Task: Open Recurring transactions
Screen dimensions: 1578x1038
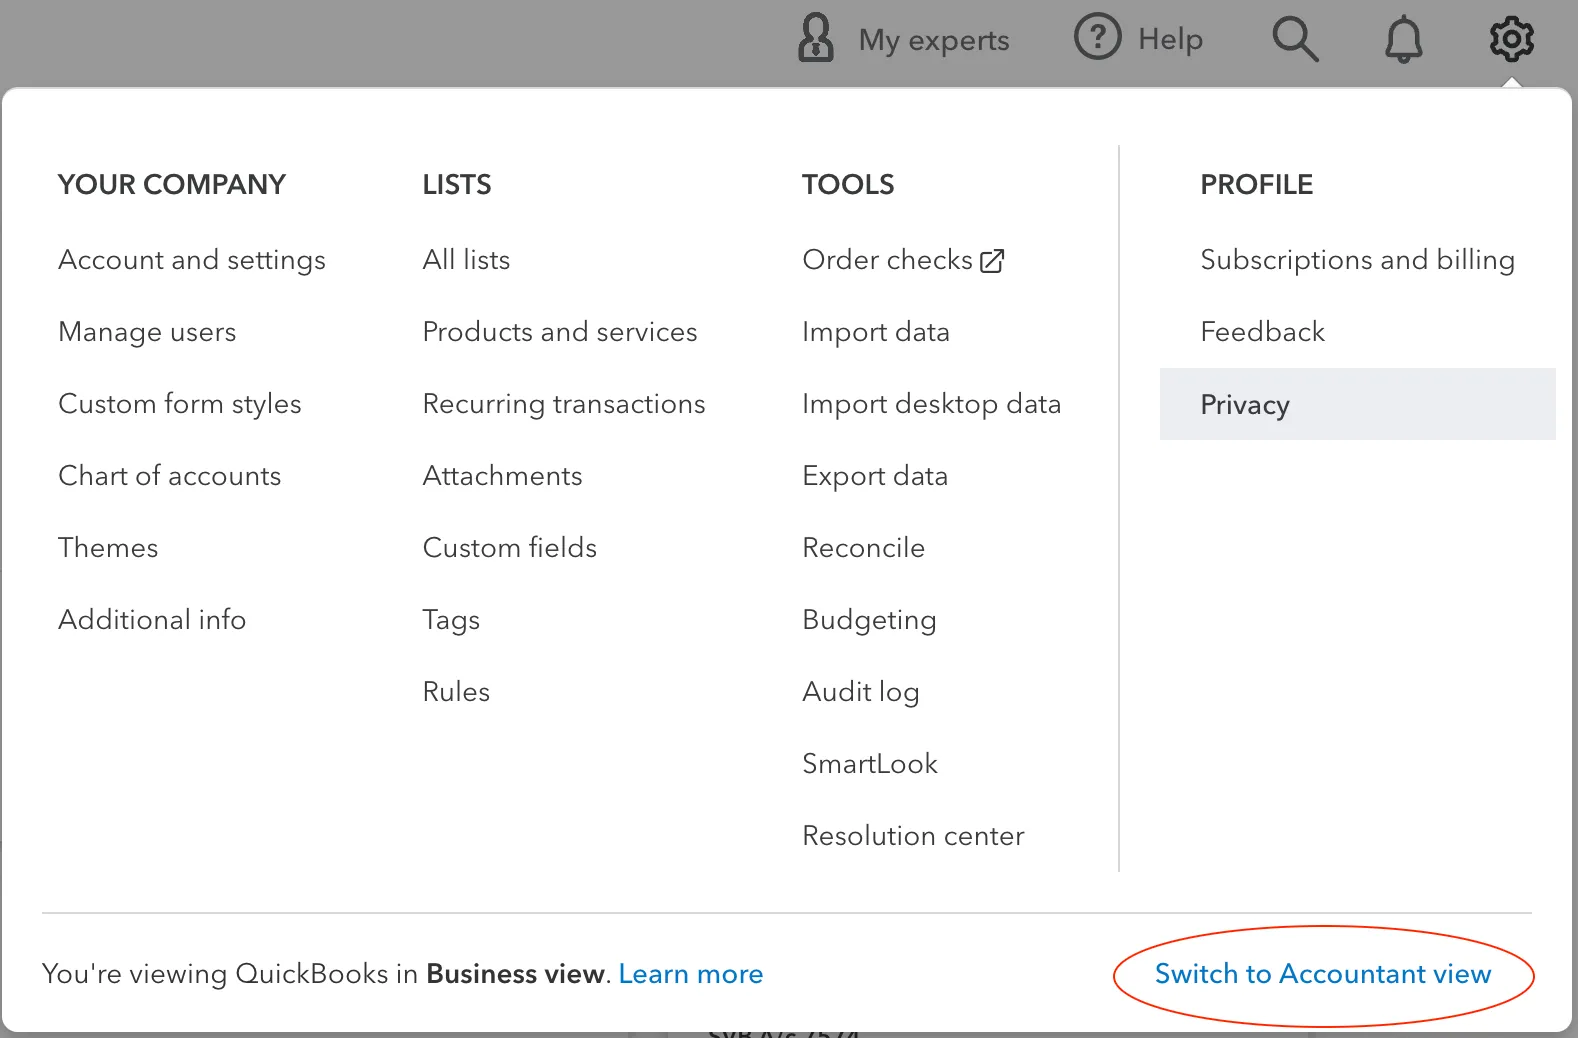Action: pyautogui.click(x=564, y=404)
